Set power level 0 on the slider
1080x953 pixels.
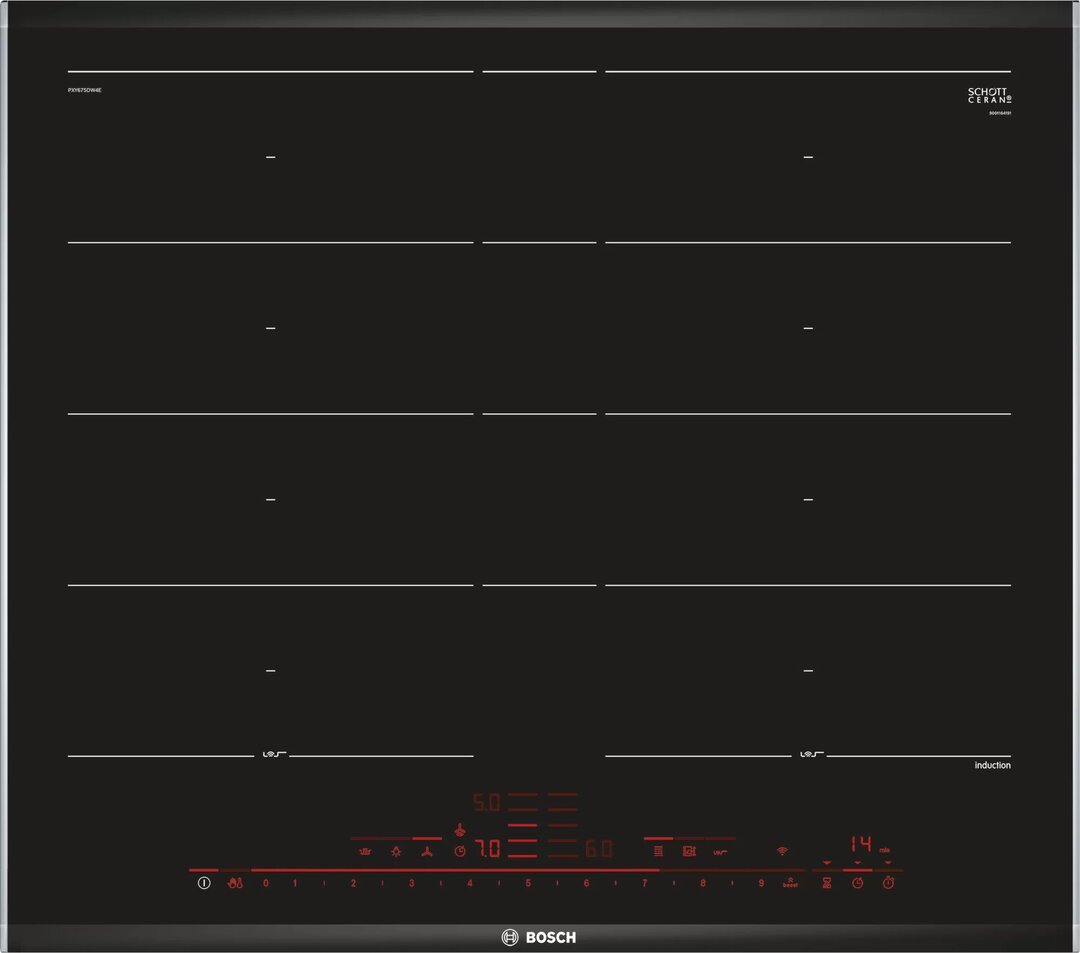tap(266, 883)
